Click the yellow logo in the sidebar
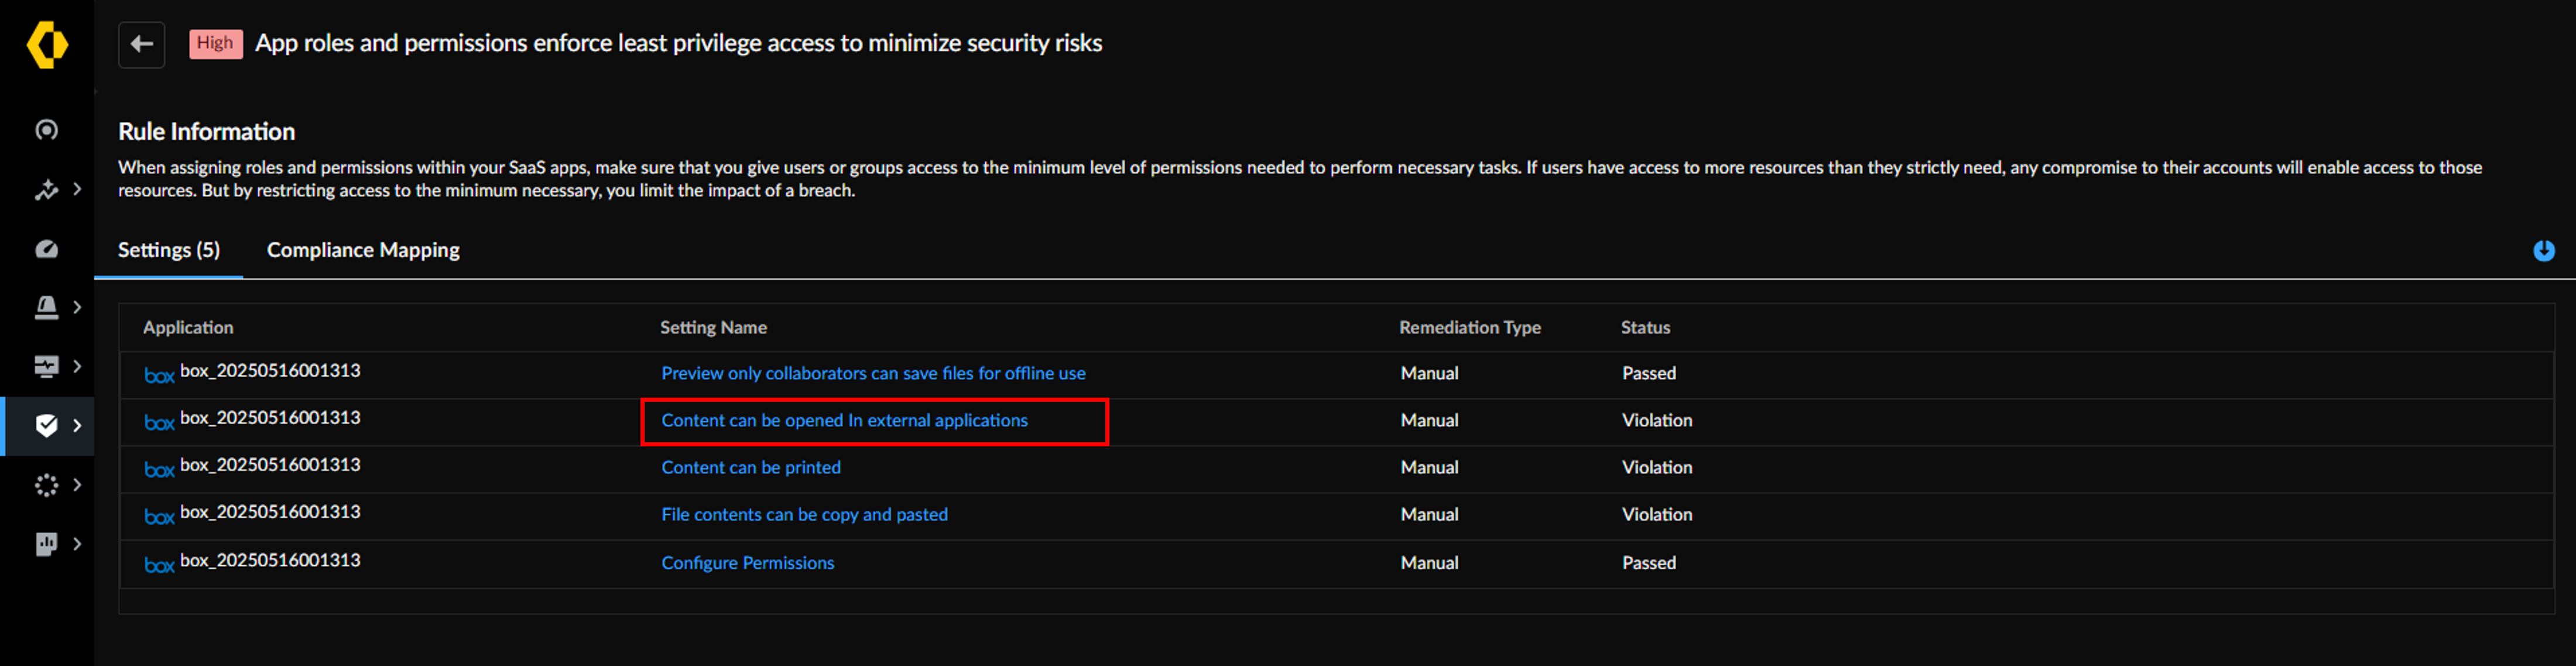The image size is (2576, 666). coord(47,45)
